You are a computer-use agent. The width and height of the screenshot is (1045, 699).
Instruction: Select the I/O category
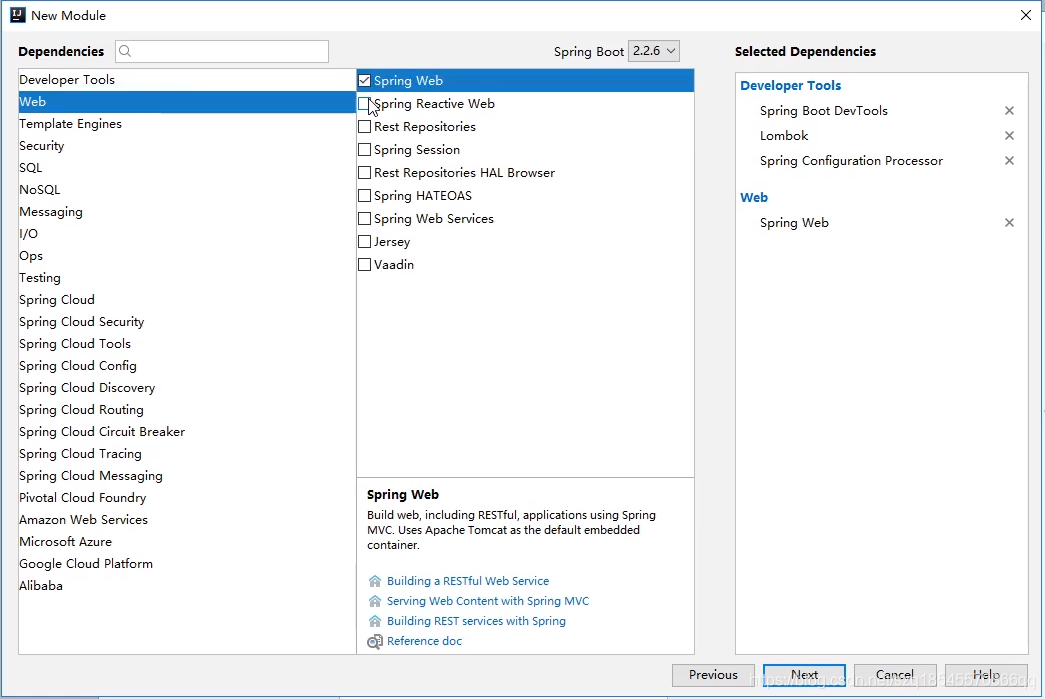pyautogui.click(x=187, y=234)
